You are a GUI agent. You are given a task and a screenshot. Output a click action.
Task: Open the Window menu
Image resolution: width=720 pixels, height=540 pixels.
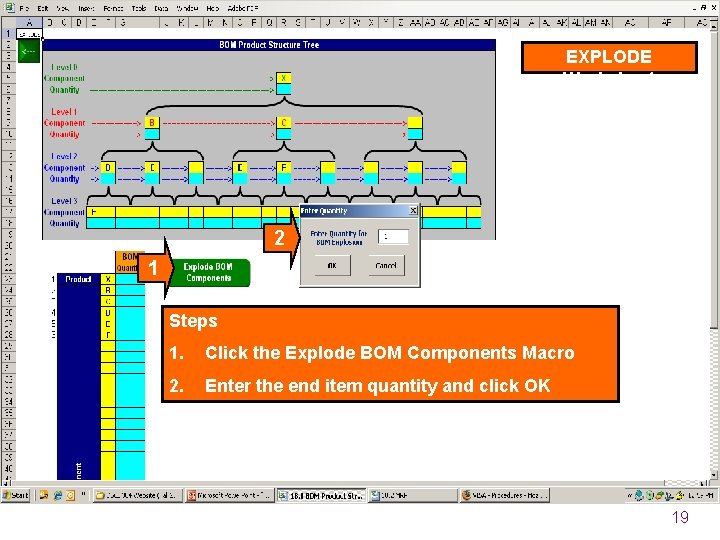pyautogui.click(x=187, y=8)
